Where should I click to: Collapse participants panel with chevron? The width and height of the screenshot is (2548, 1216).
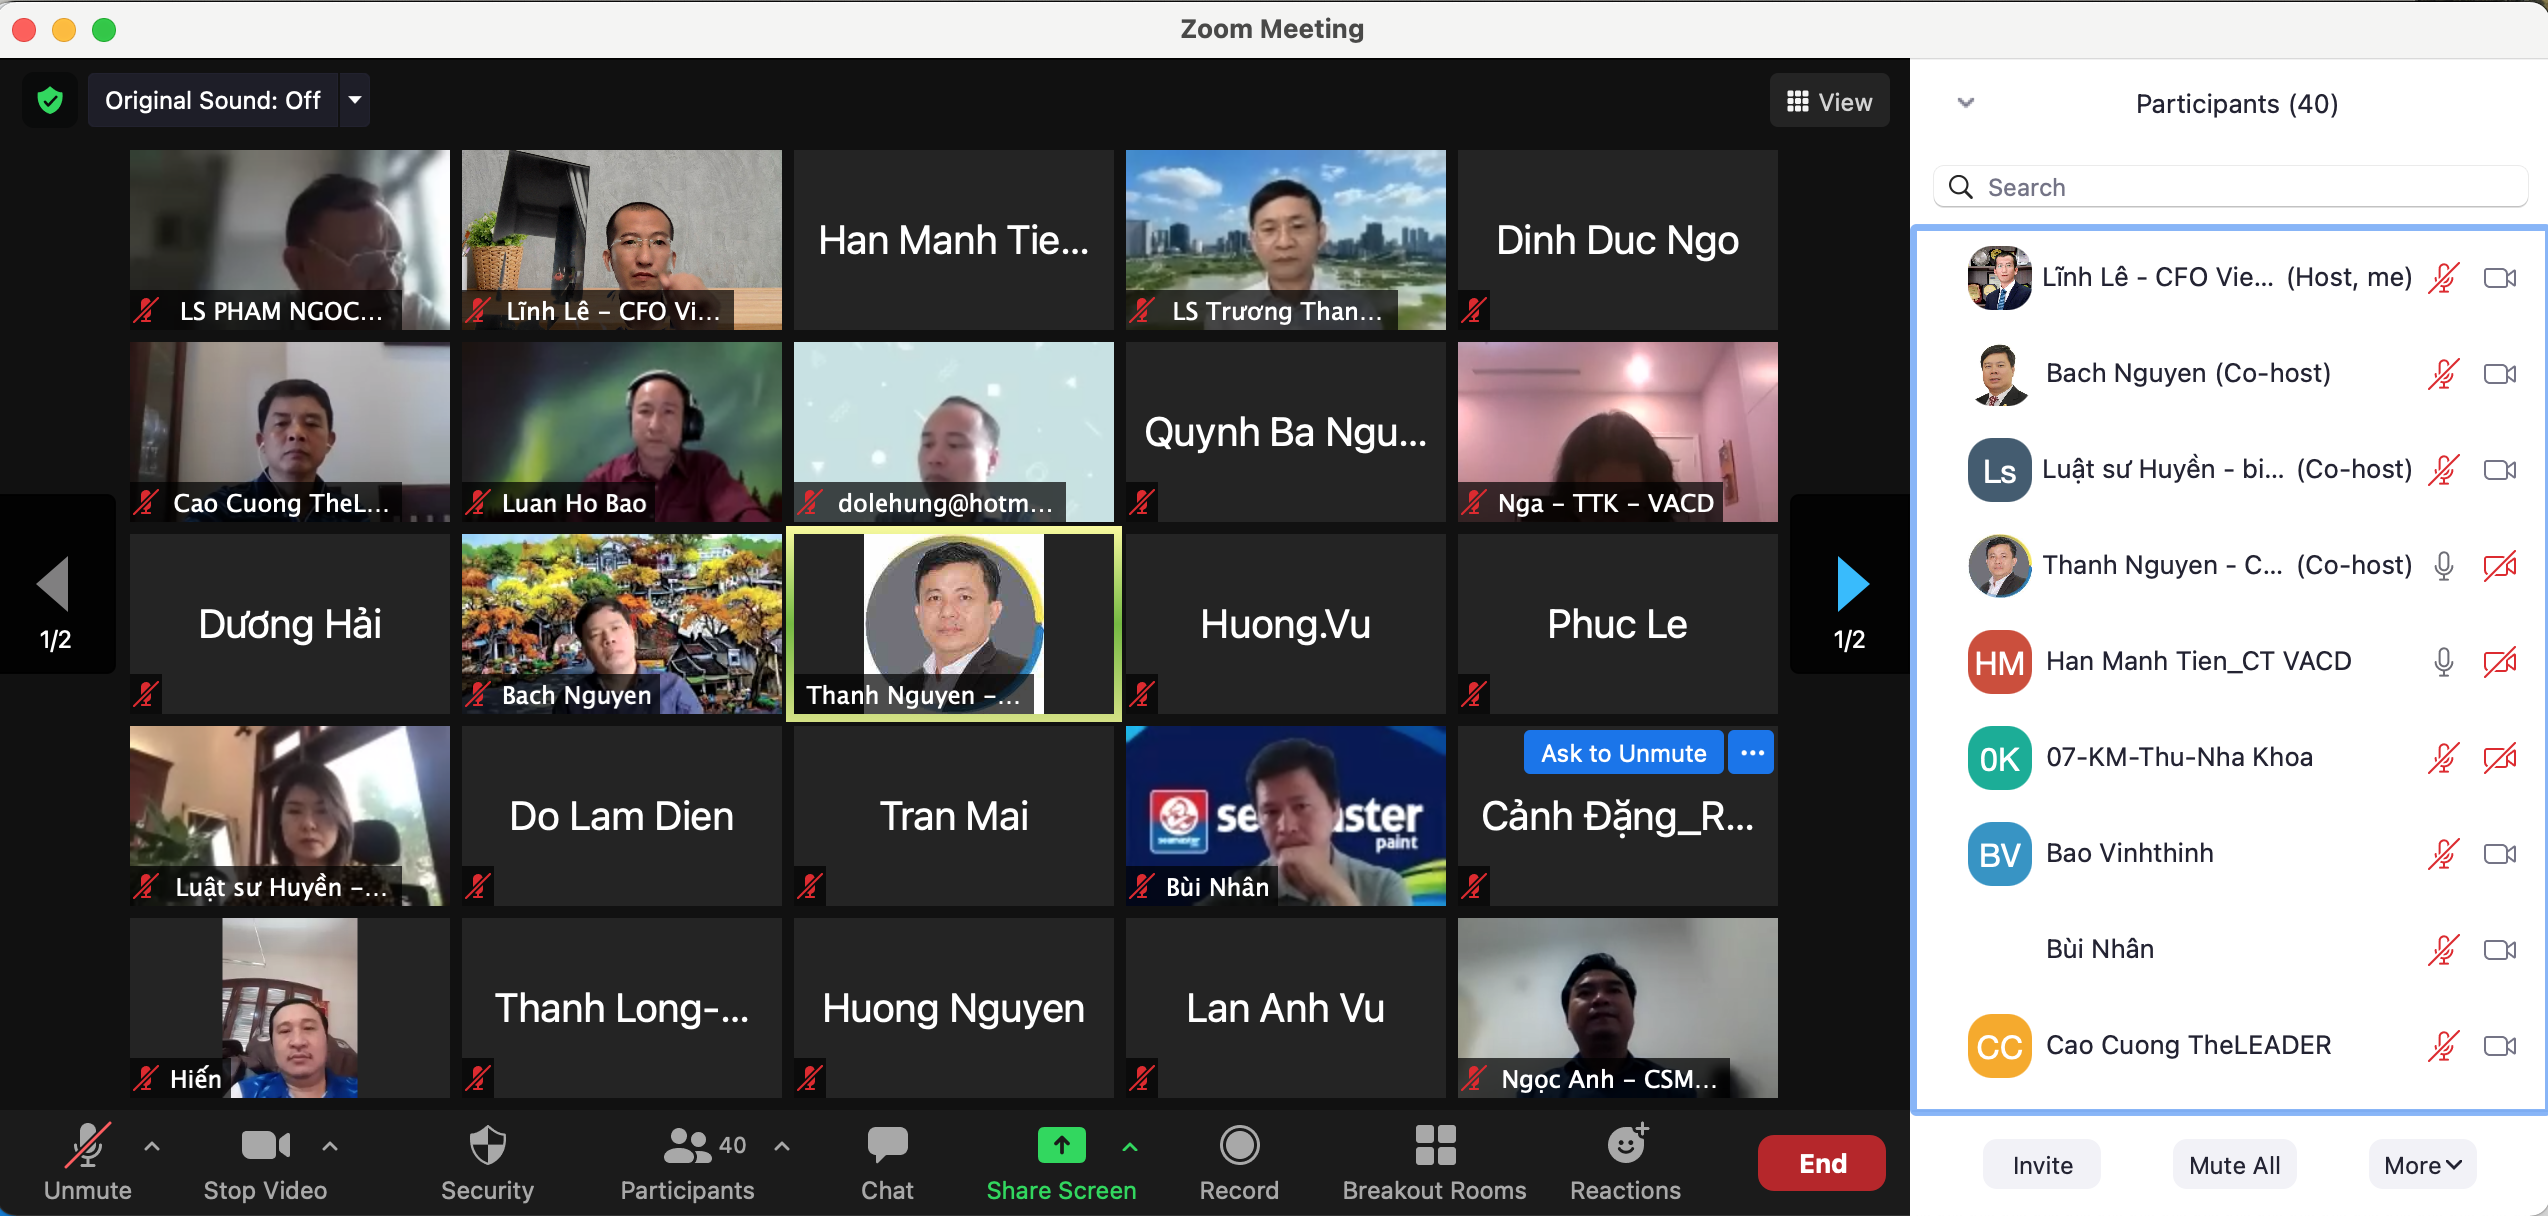click(1965, 103)
